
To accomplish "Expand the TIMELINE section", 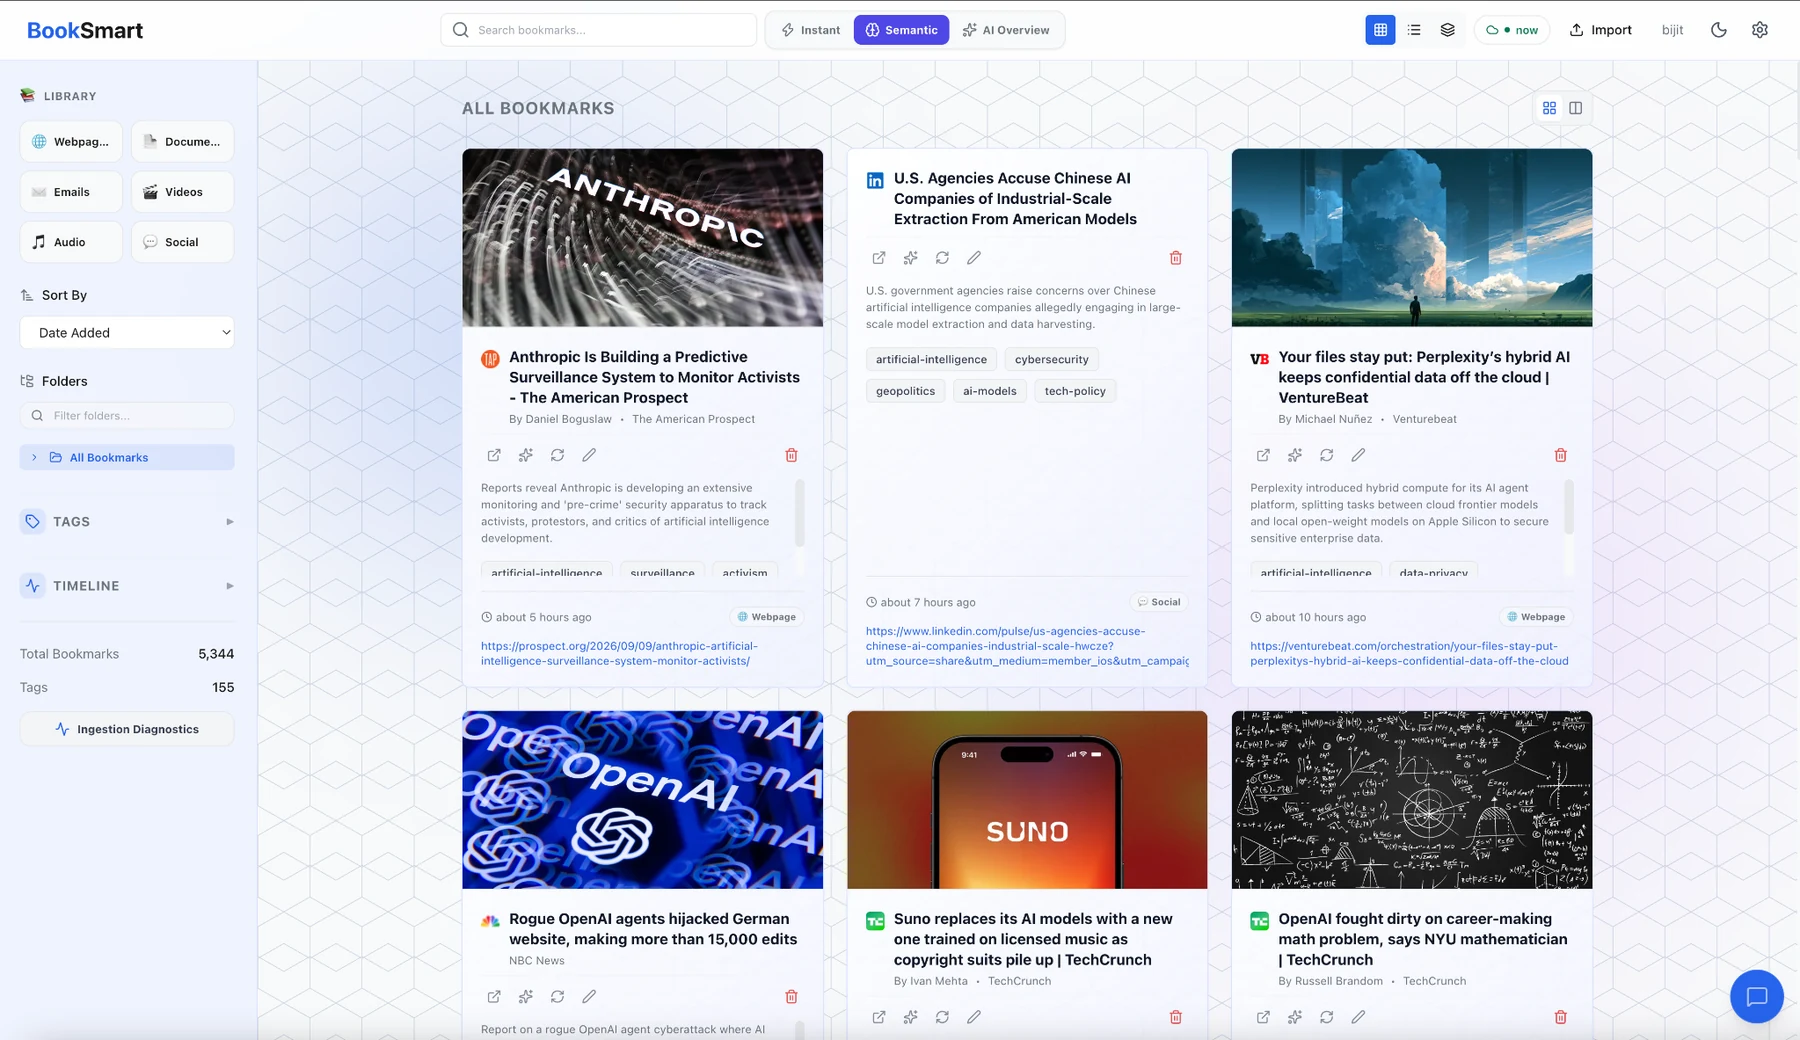I will 127,586.
